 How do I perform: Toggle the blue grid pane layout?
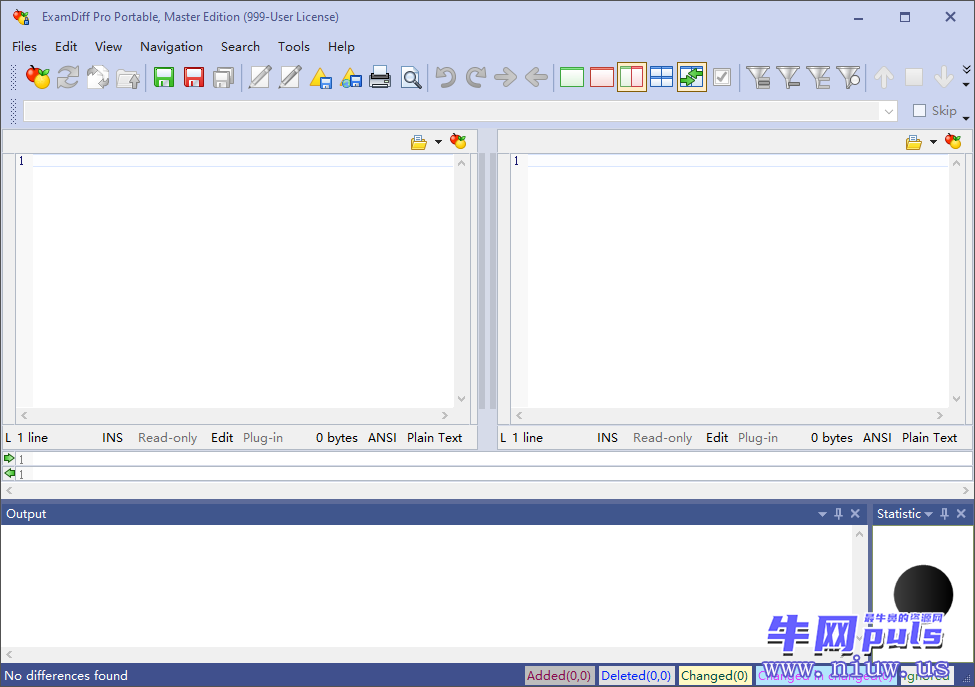[x=662, y=78]
